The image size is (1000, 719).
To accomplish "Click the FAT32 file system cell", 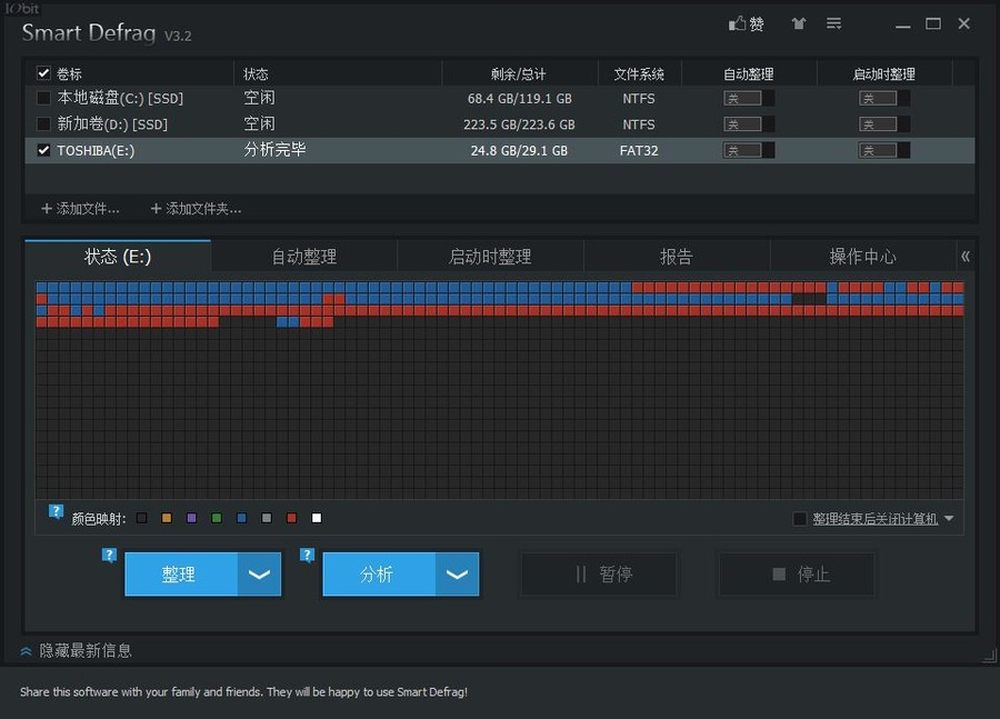I will pyautogui.click(x=639, y=151).
